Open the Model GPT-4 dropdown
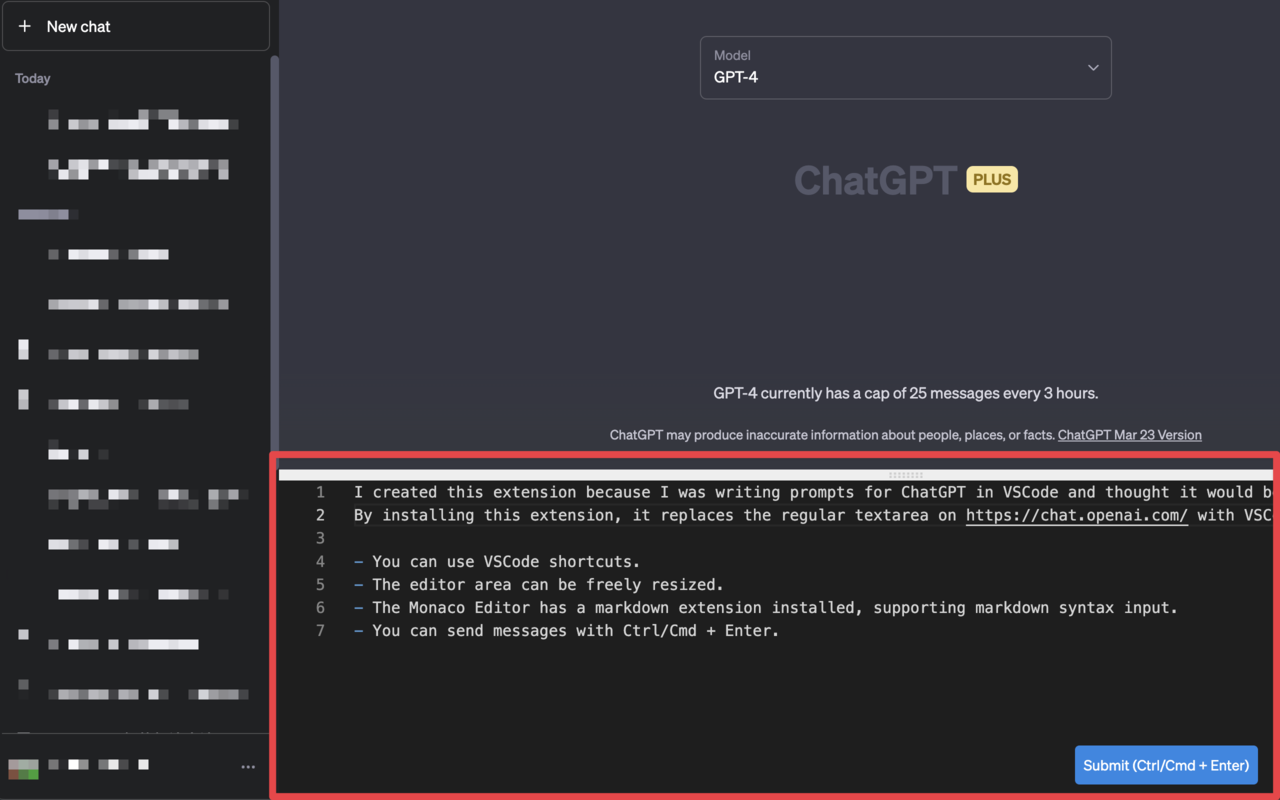This screenshot has width=1280, height=800. pyautogui.click(x=905, y=68)
